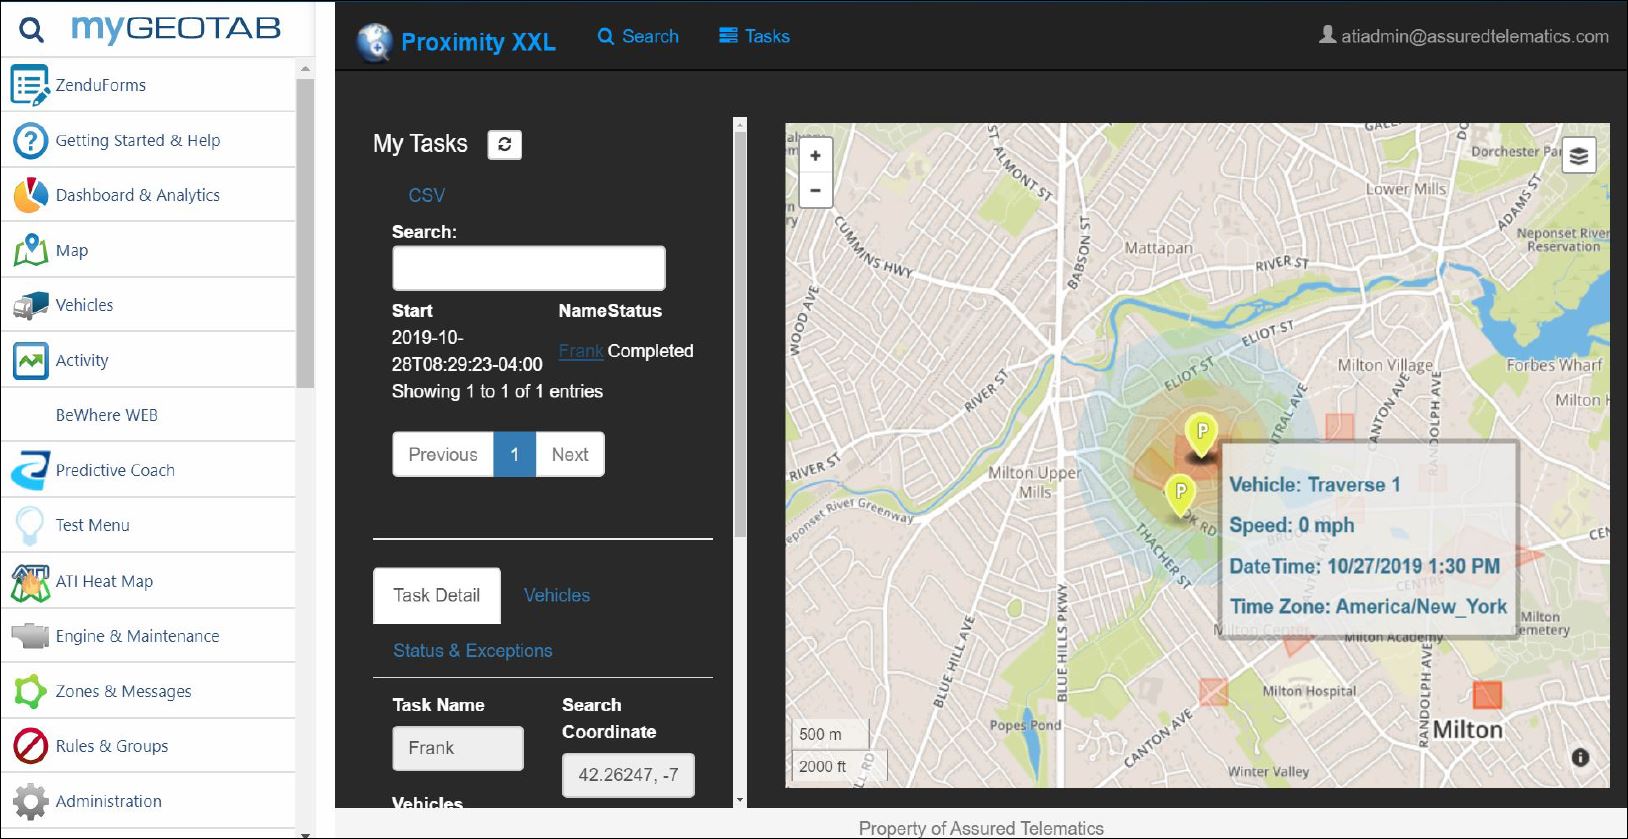Select the Vehicles truck icon

(30, 305)
